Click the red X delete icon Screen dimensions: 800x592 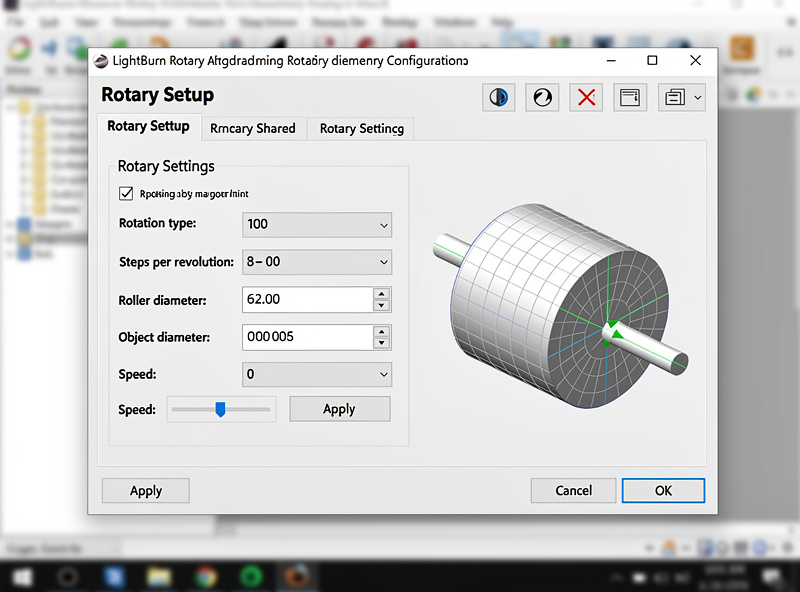coord(586,97)
